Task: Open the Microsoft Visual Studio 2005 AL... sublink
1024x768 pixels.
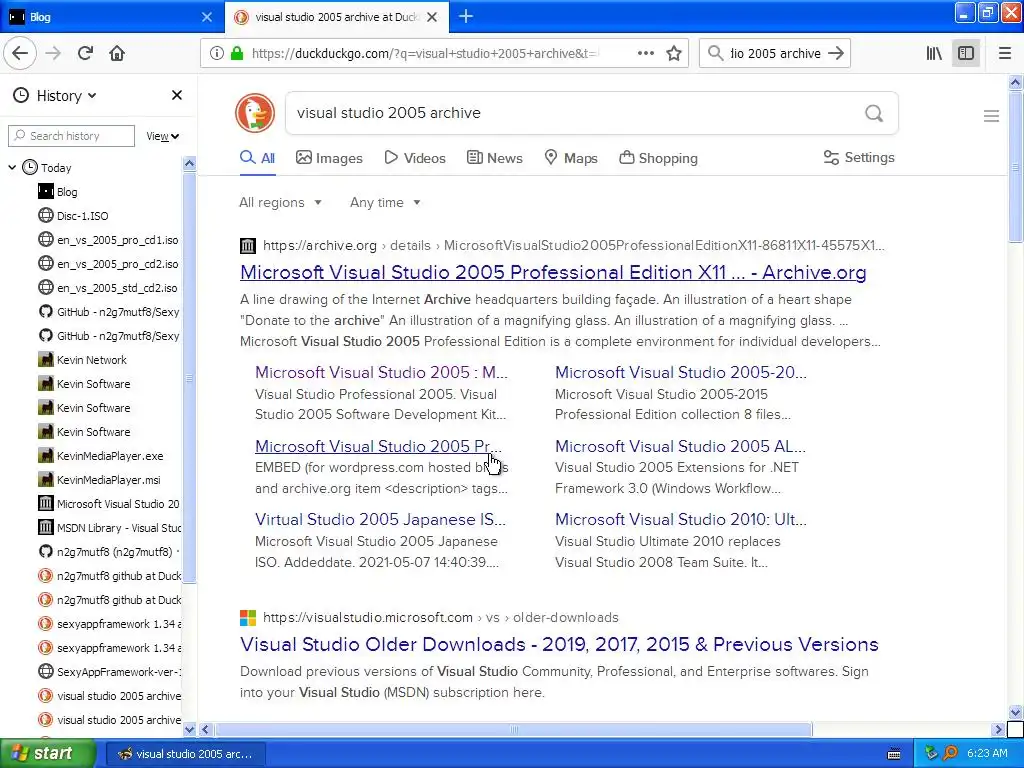Action: pos(680,446)
